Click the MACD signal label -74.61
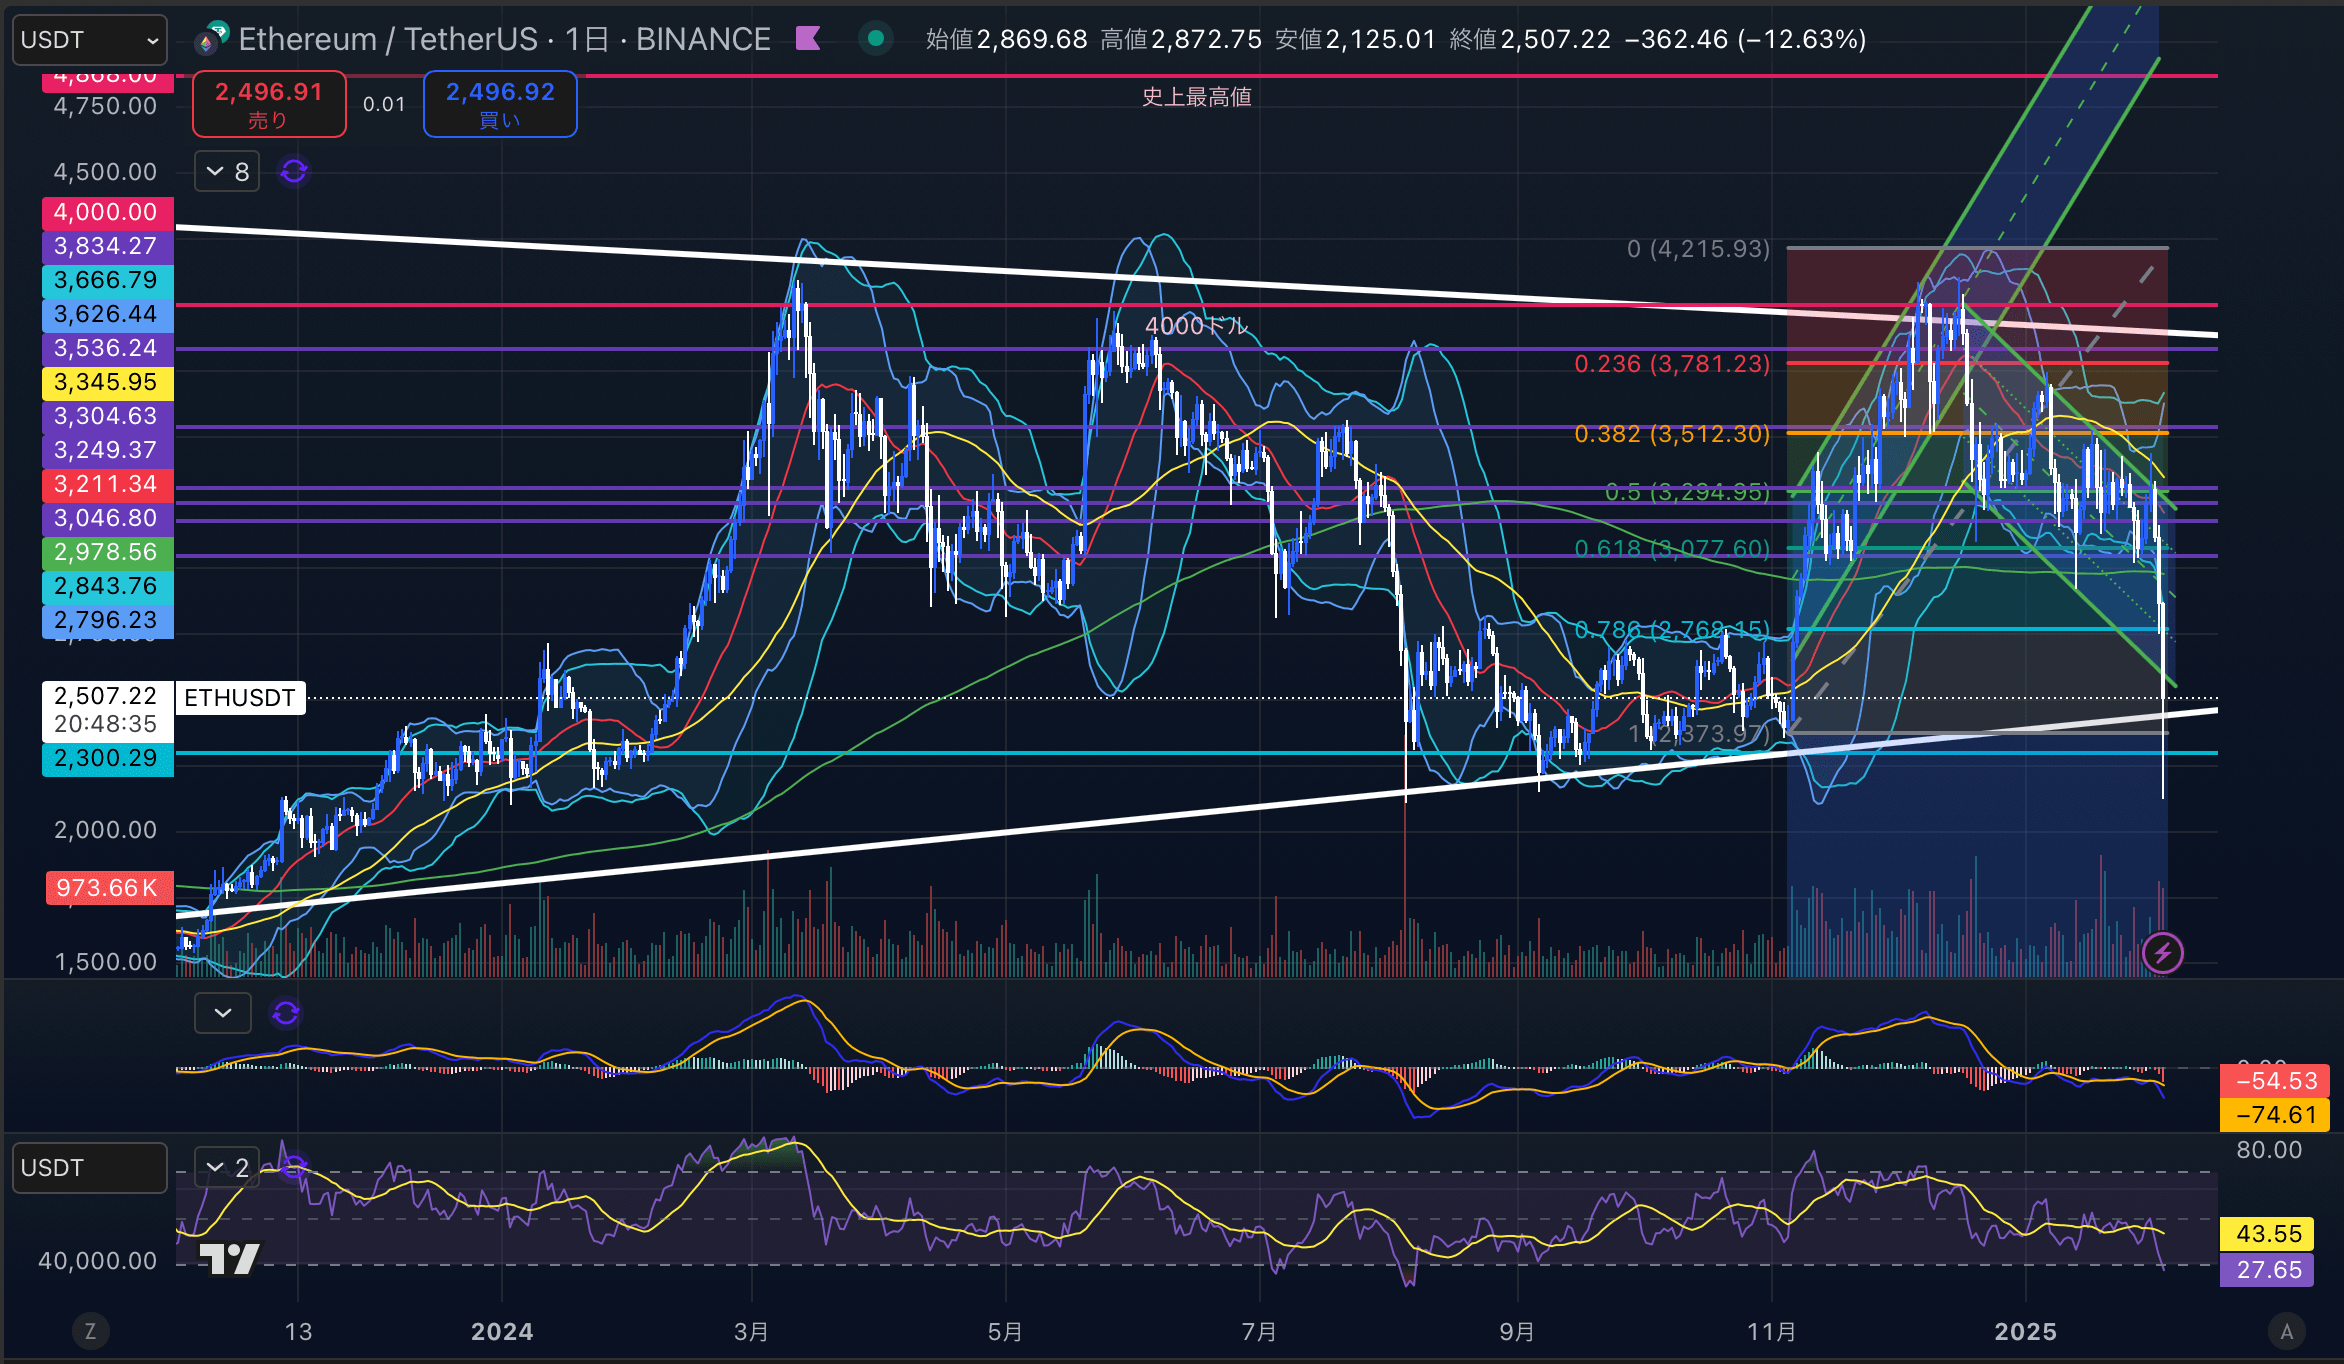This screenshot has height=1364, width=2344. (x=2276, y=1115)
